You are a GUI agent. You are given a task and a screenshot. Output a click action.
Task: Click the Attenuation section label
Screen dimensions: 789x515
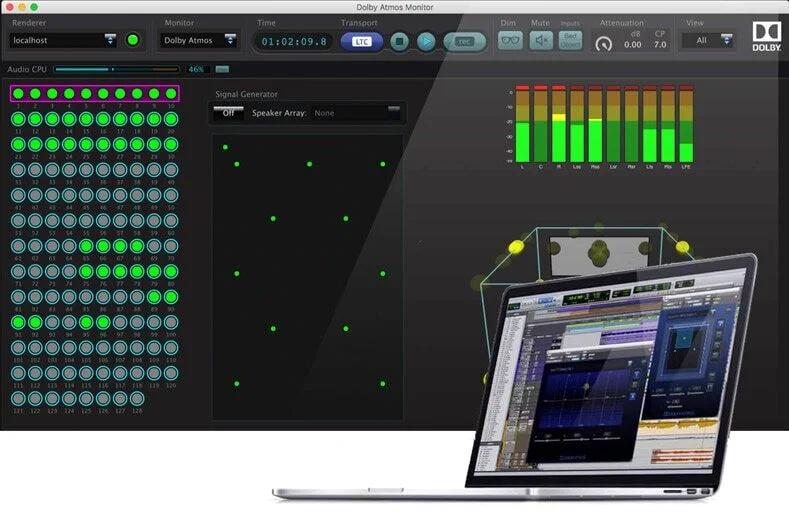[x=621, y=23]
